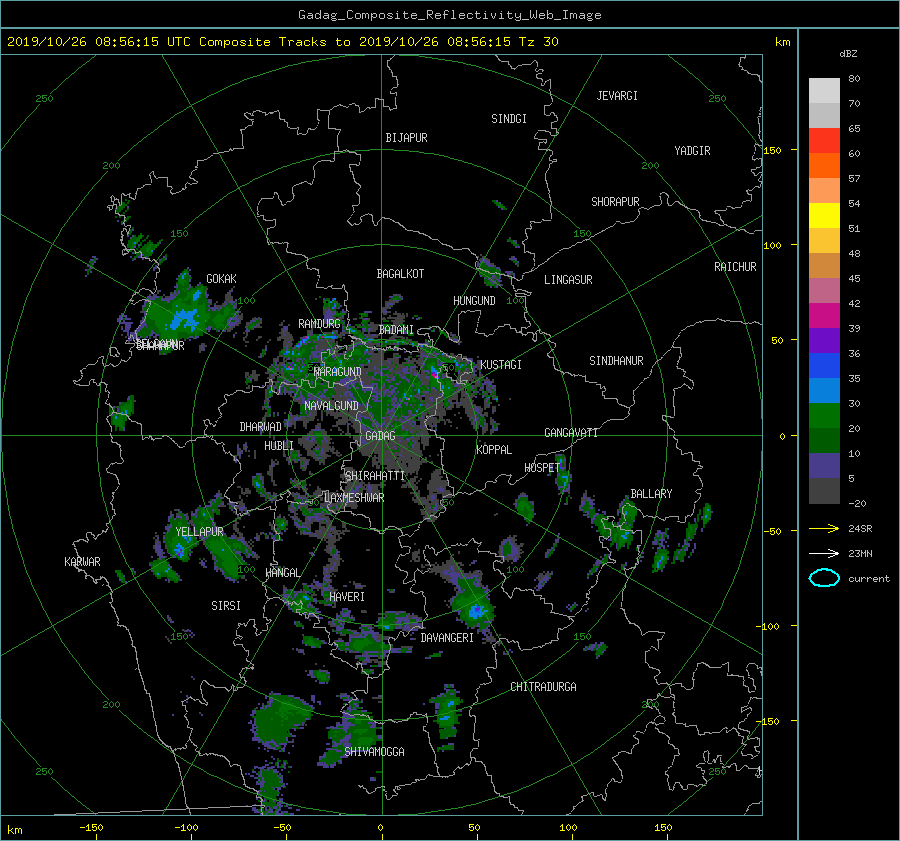Click the DHARWAD city label
The height and width of the screenshot is (841, 900).
pos(261,427)
